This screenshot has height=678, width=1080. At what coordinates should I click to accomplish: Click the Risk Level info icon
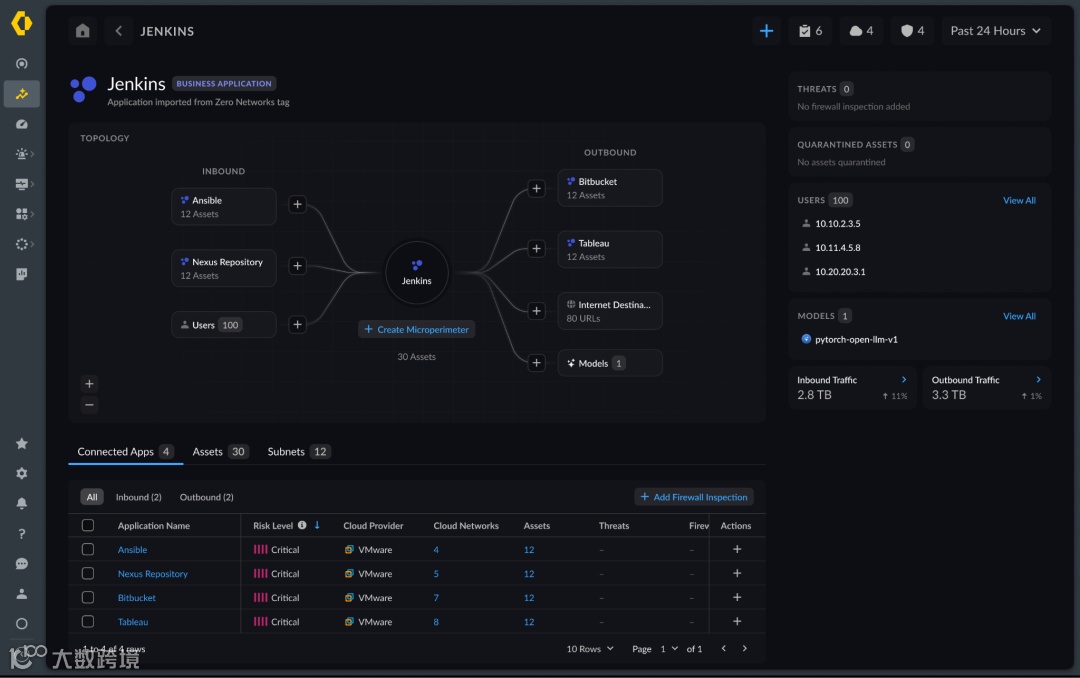302,525
